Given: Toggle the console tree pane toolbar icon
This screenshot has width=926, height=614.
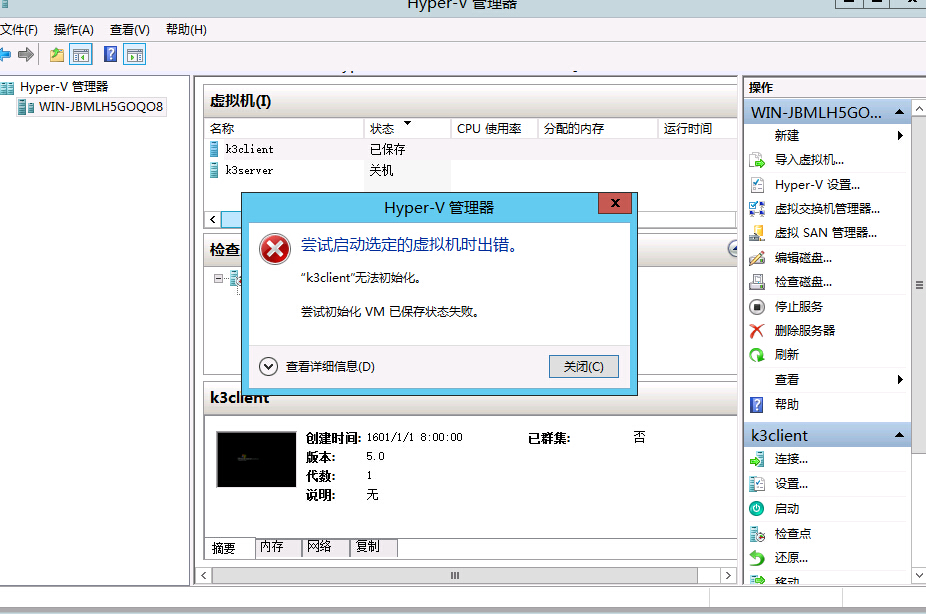Looking at the screenshot, I should tap(81, 55).
